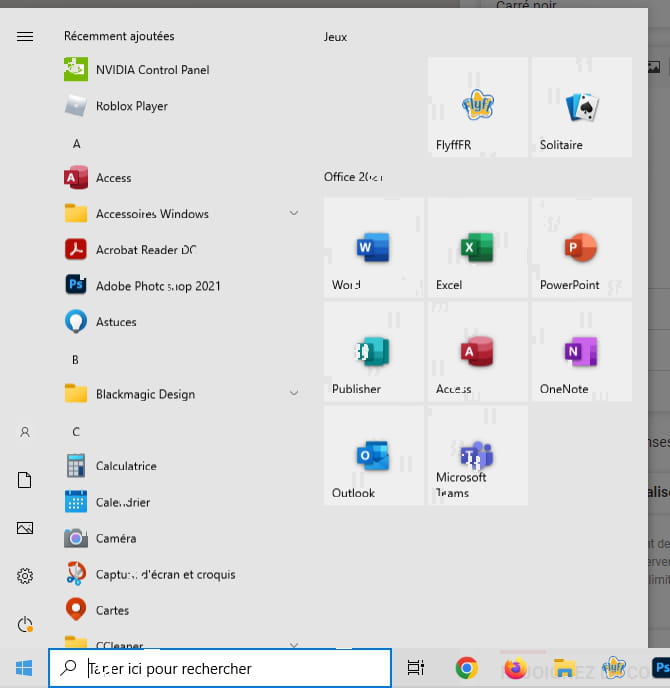Click the Power button icon
This screenshot has height=688, width=670.
[x=25, y=624]
